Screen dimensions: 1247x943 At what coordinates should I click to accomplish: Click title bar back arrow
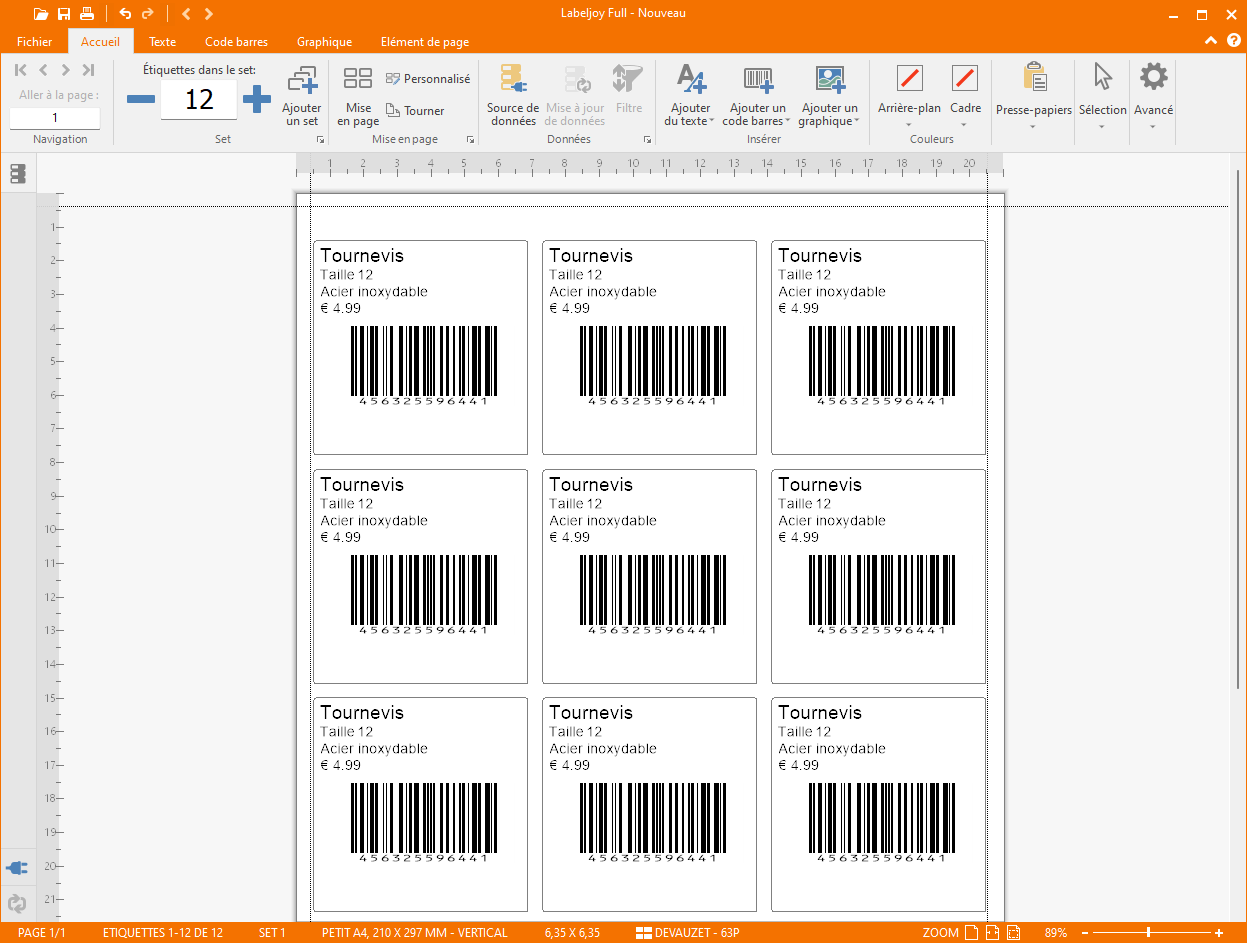(x=186, y=14)
